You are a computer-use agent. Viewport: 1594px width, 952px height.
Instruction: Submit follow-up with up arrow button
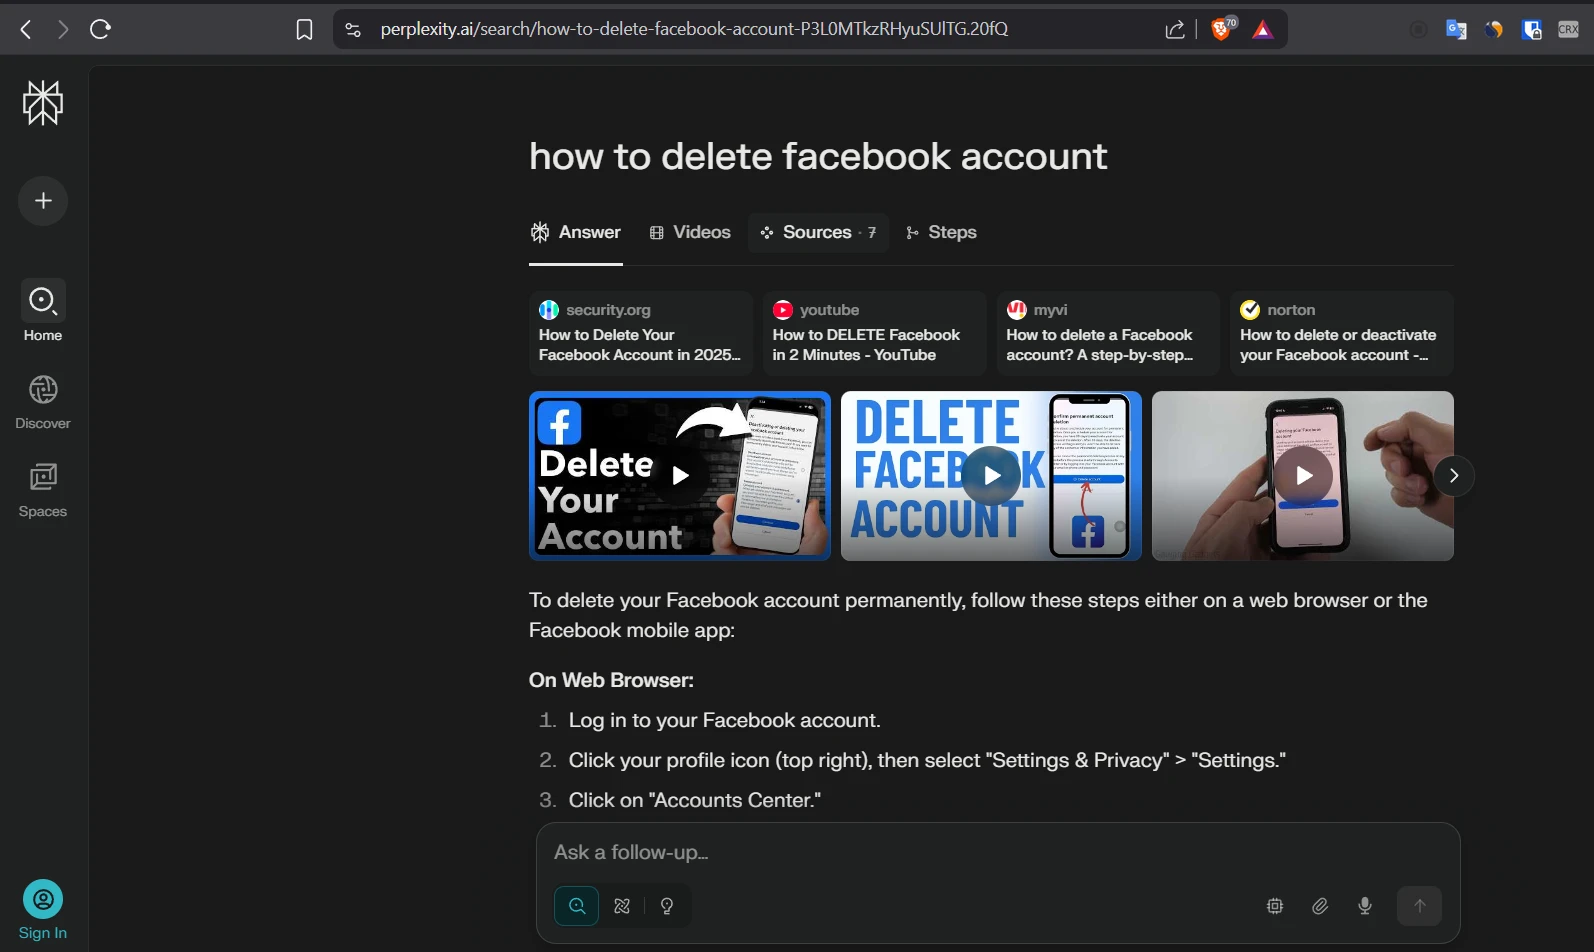point(1419,906)
